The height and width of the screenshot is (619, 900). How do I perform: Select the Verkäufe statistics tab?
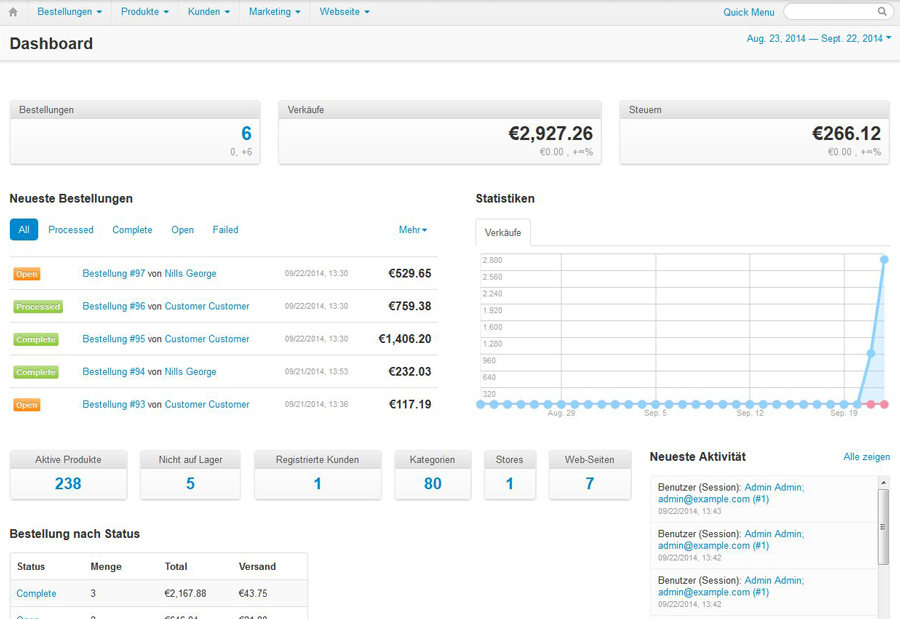pyautogui.click(x=503, y=233)
